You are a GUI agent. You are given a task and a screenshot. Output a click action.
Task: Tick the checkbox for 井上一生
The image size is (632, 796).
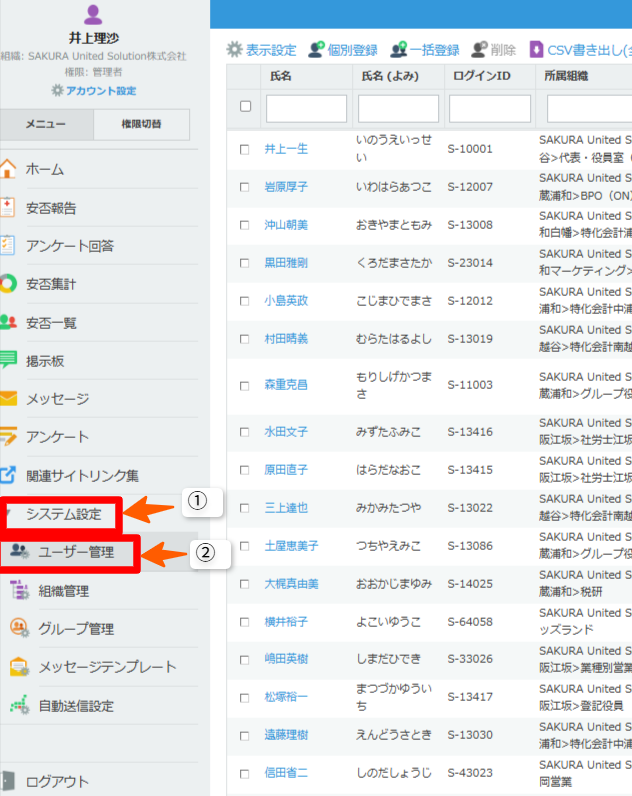(x=245, y=149)
